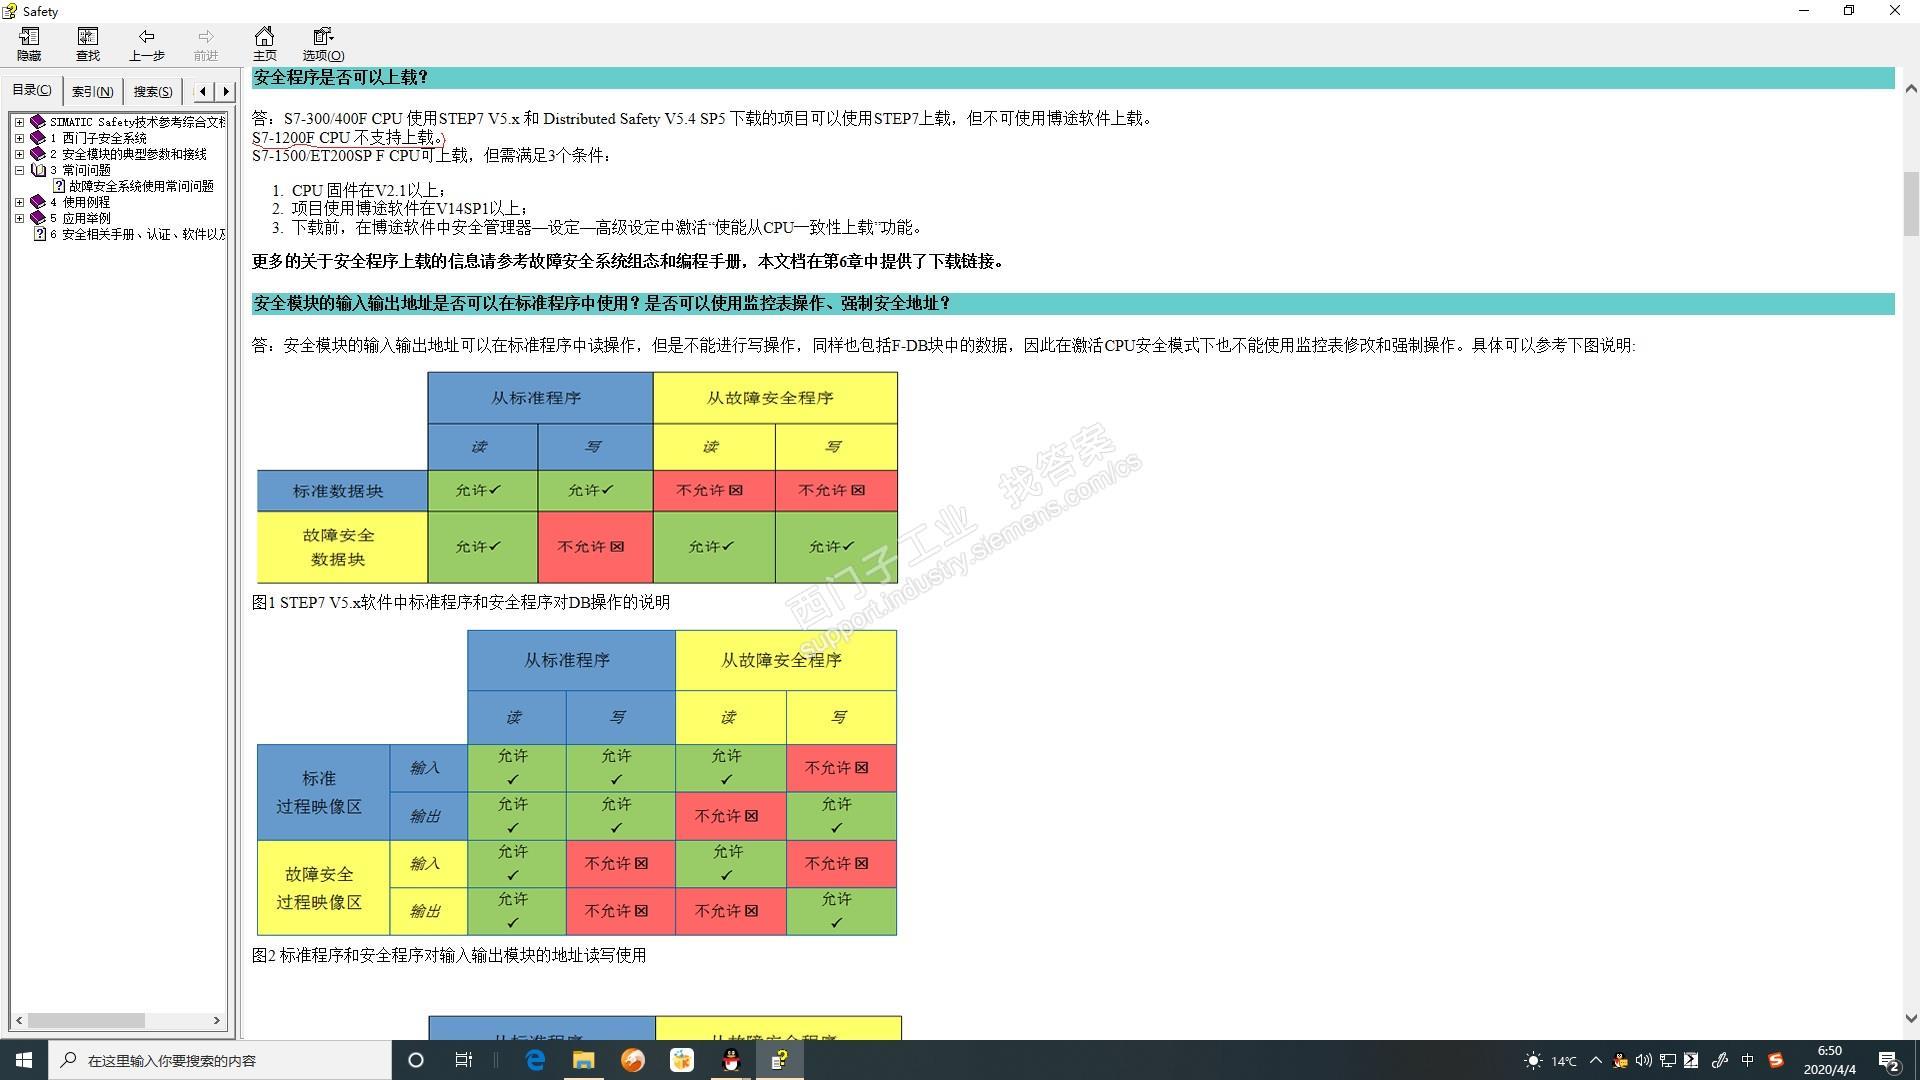
Task: Expand chapter 2 安全模块的典型参数和接线 node
Action: tap(19, 154)
